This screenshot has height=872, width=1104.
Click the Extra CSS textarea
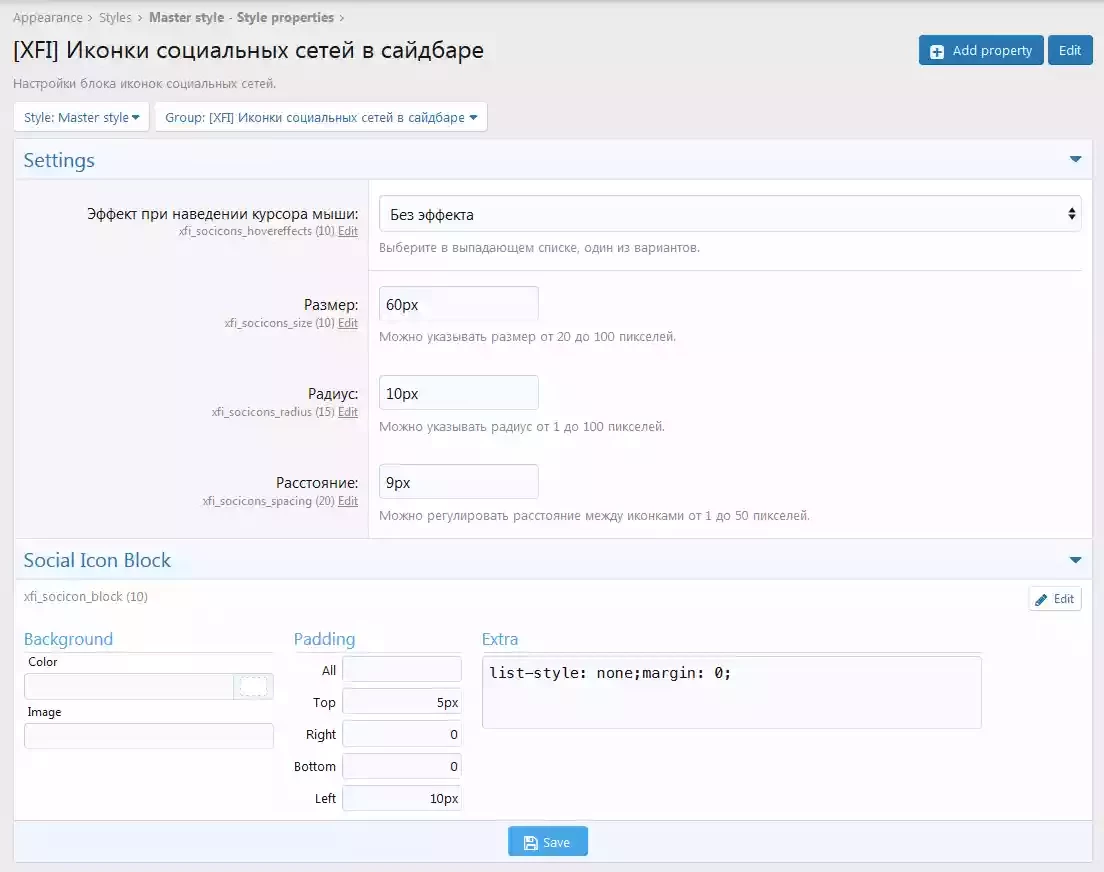pos(732,692)
